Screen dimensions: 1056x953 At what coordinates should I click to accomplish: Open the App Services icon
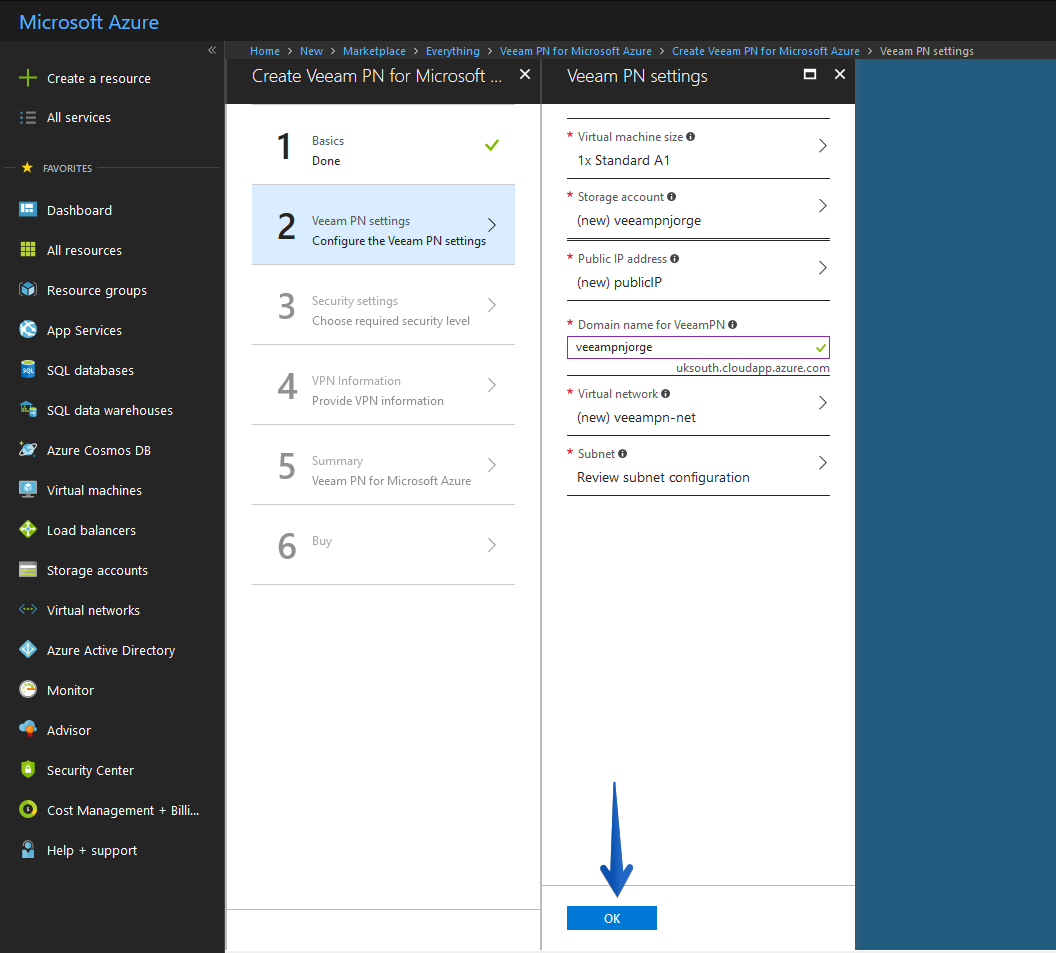coord(28,329)
